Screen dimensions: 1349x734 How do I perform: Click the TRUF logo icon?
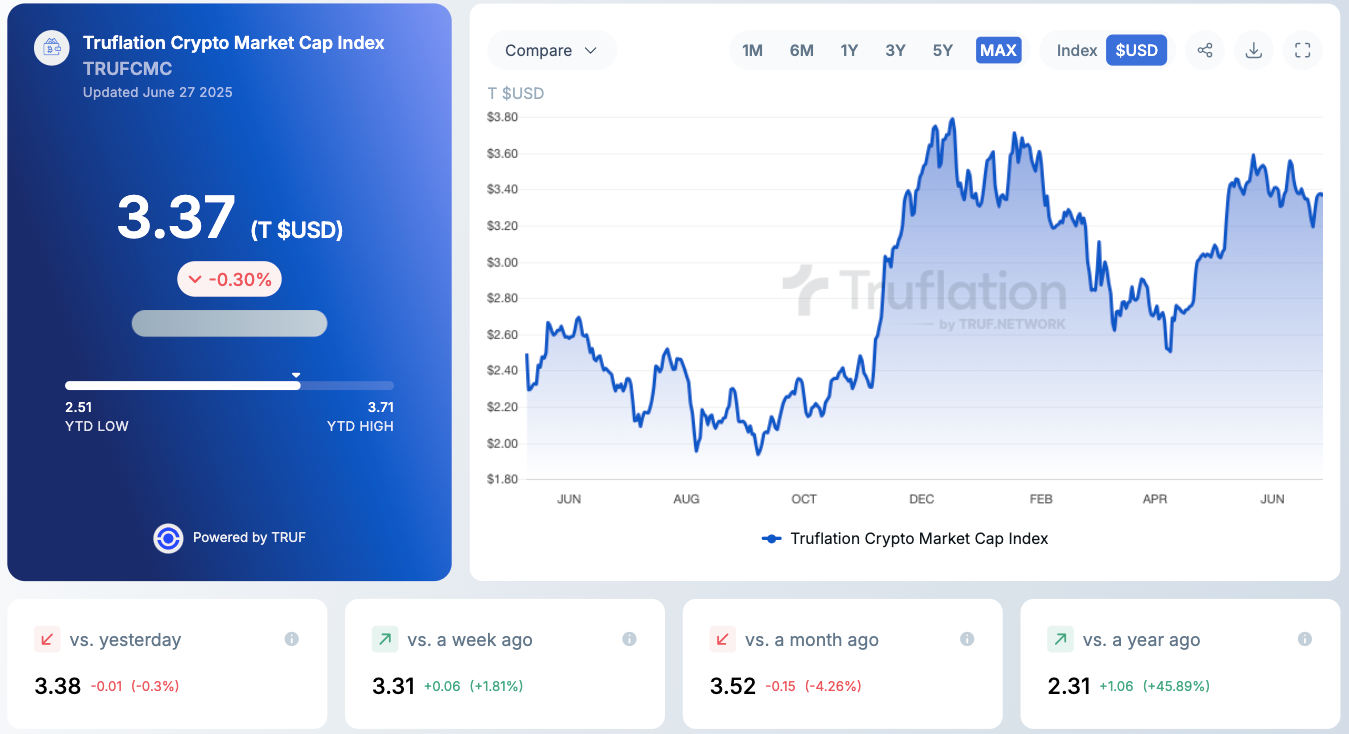168,538
